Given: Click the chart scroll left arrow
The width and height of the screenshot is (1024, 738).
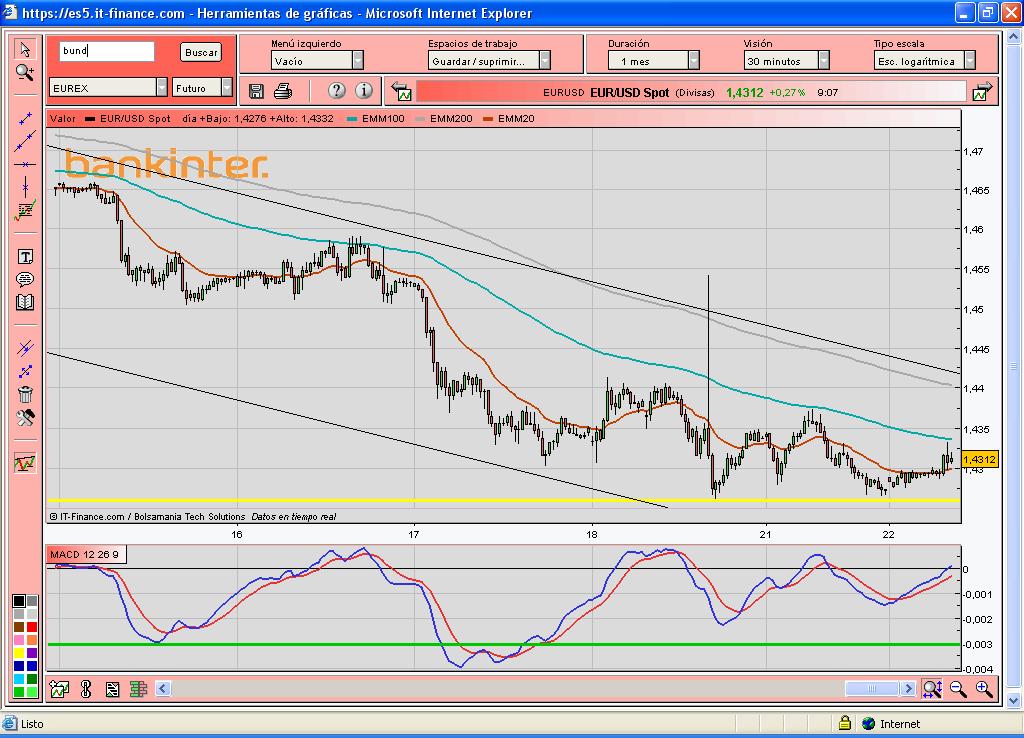Looking at the screenshot, I should coord(163,688).
